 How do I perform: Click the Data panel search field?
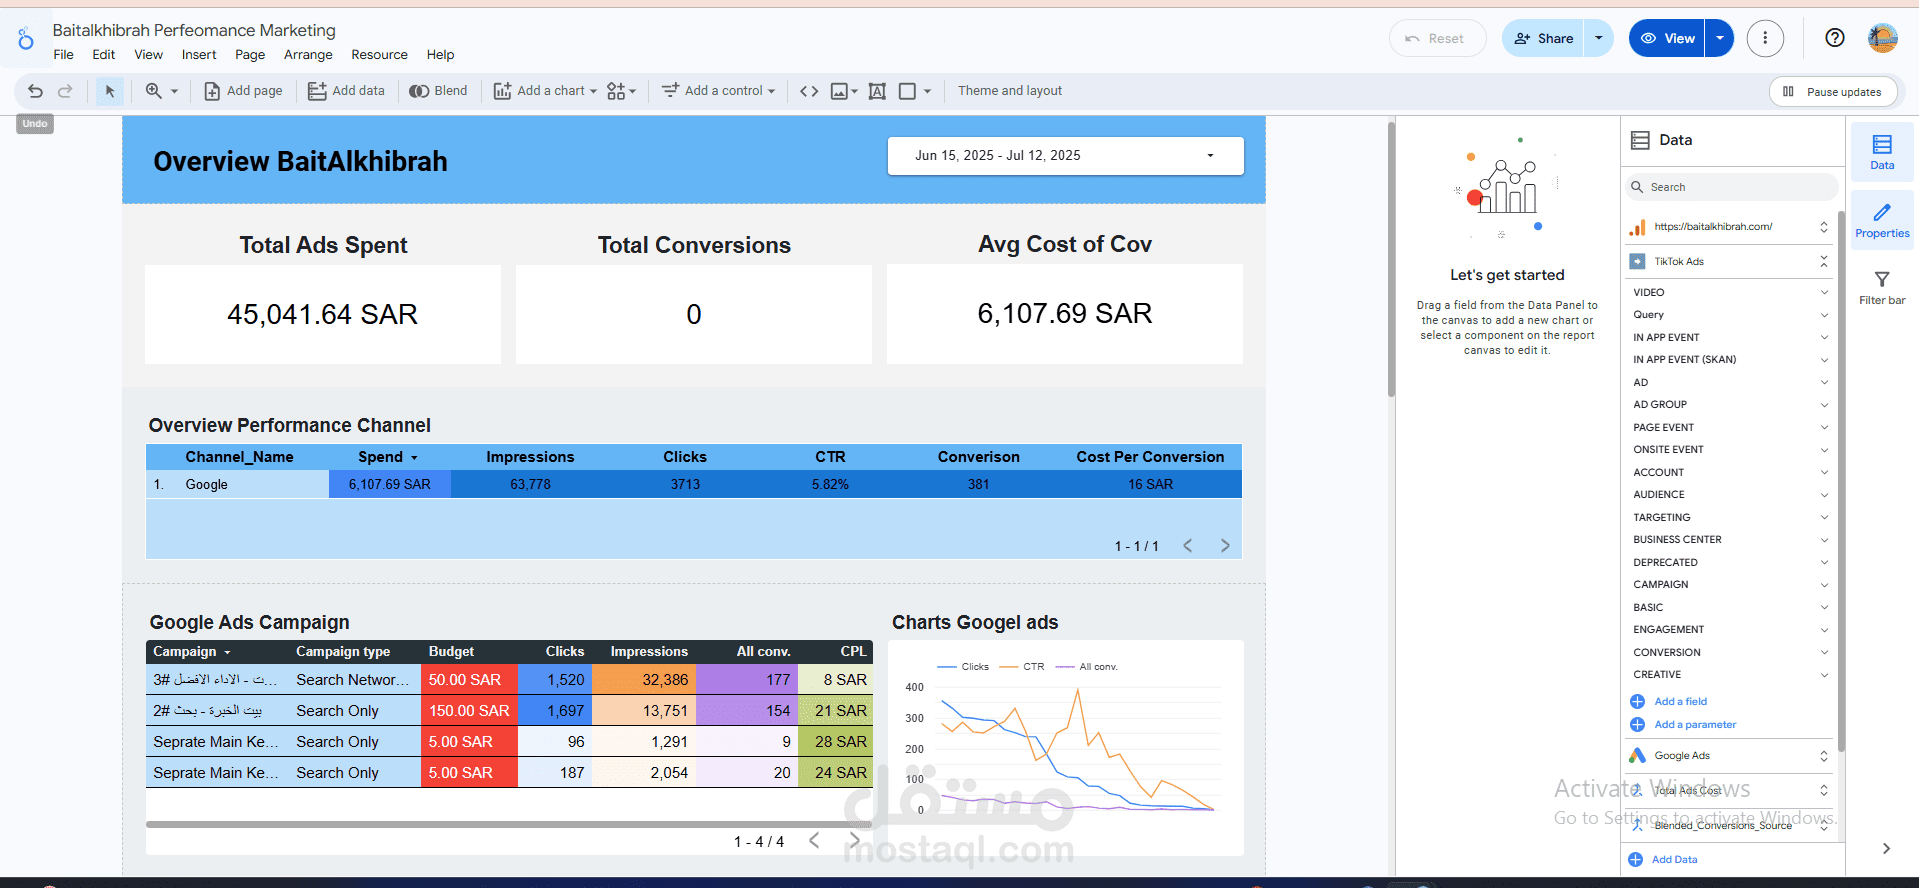1732,187
